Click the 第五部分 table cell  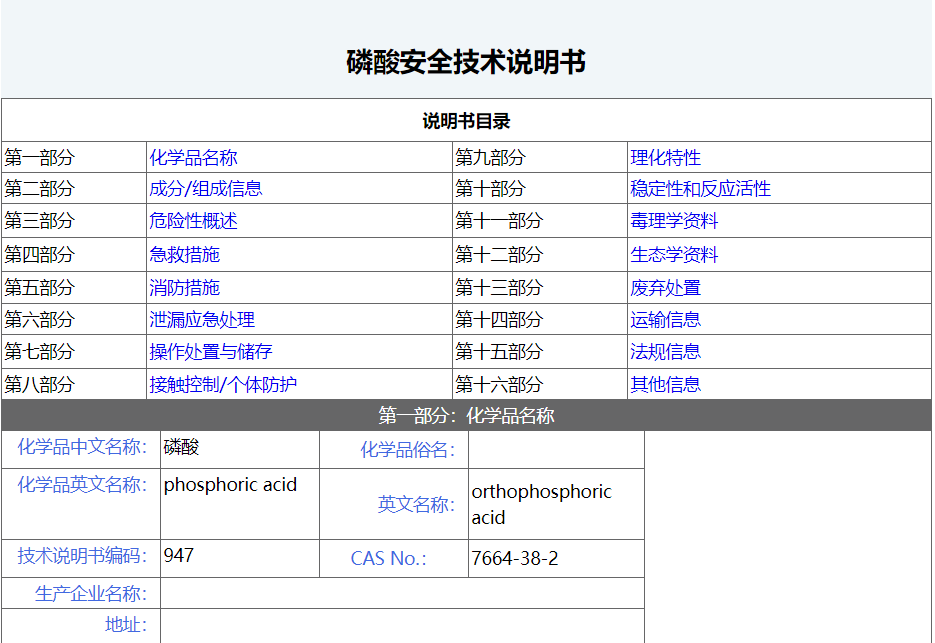(74, 288)
